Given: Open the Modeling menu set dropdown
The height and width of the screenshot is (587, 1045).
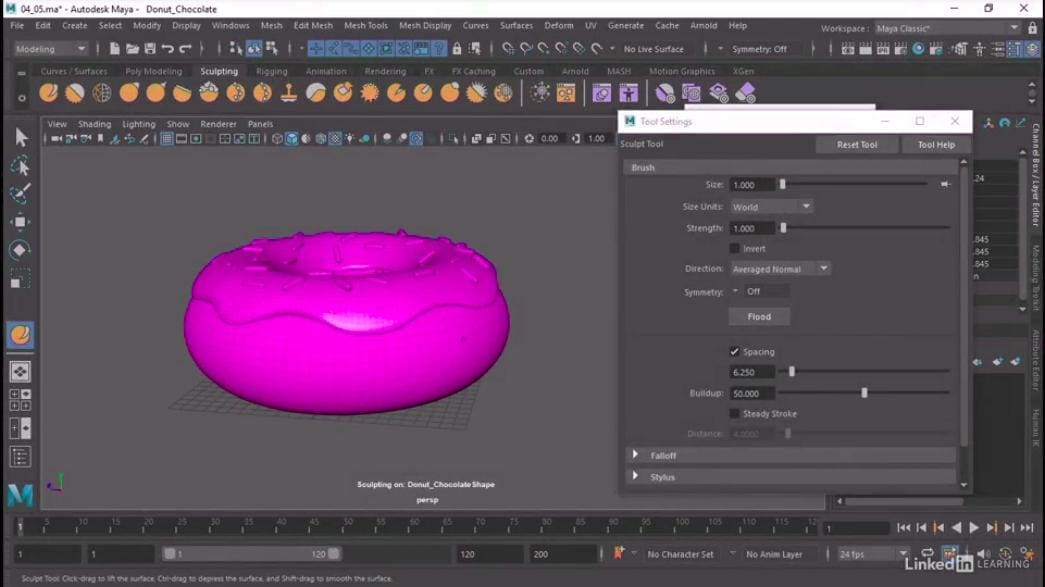Looking at the screenshot, I should 51,49.
